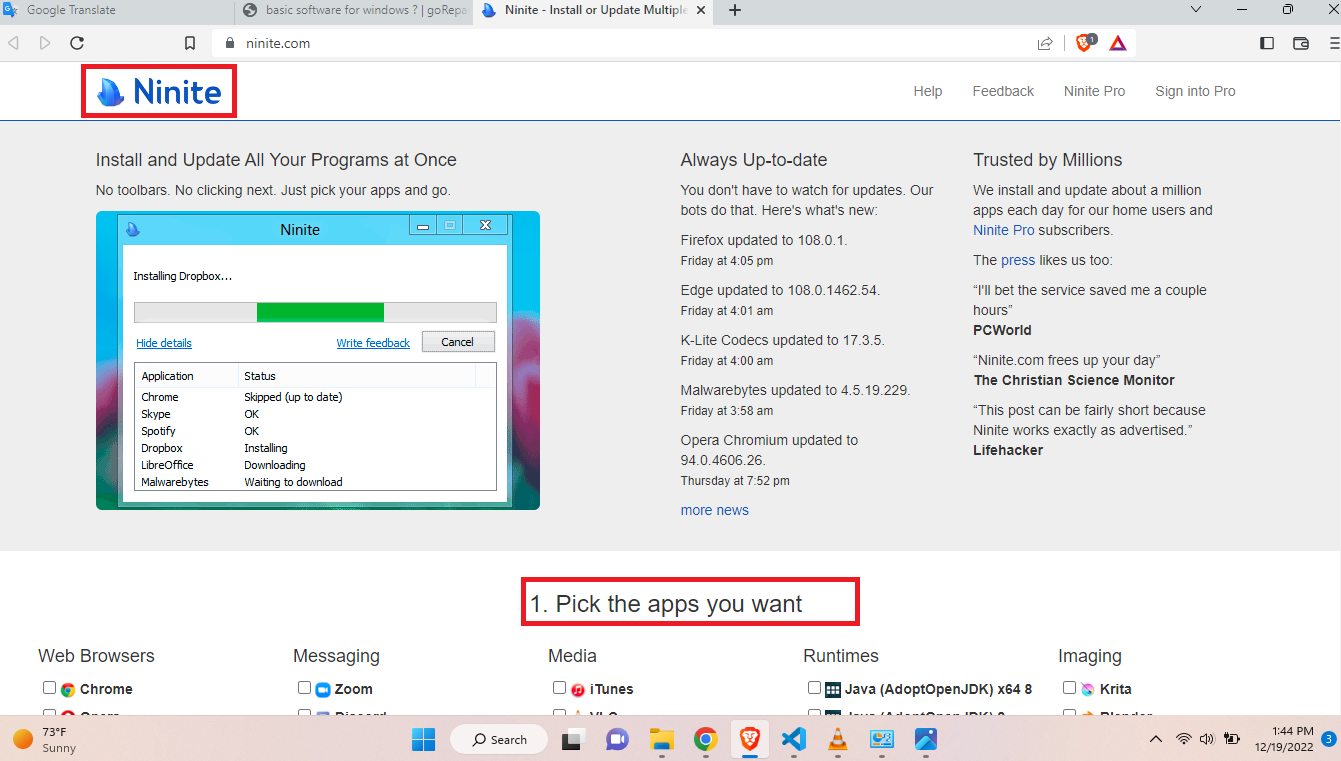Open Visual Studio Code from taskbar
Image resolution: width=1341 pixels, height=761 pixels.
point(794,740)
